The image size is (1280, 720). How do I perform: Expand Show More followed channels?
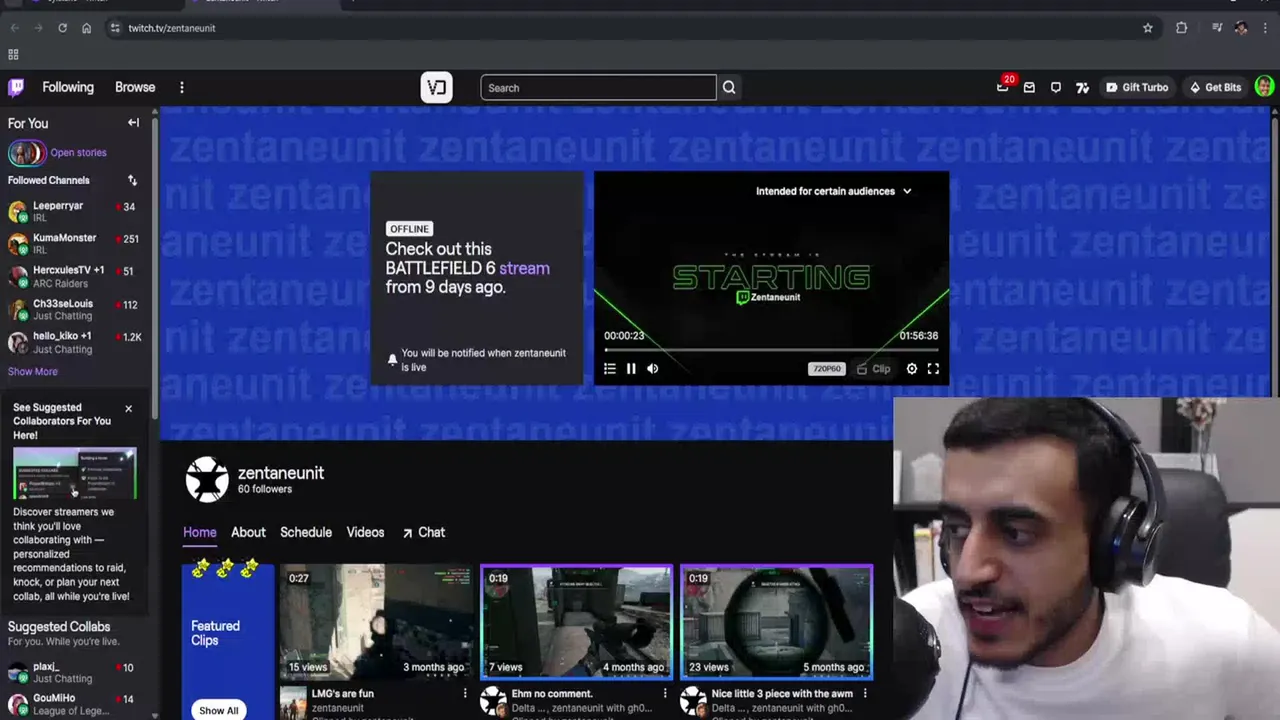pyautogui.click(x=33, y=372)
